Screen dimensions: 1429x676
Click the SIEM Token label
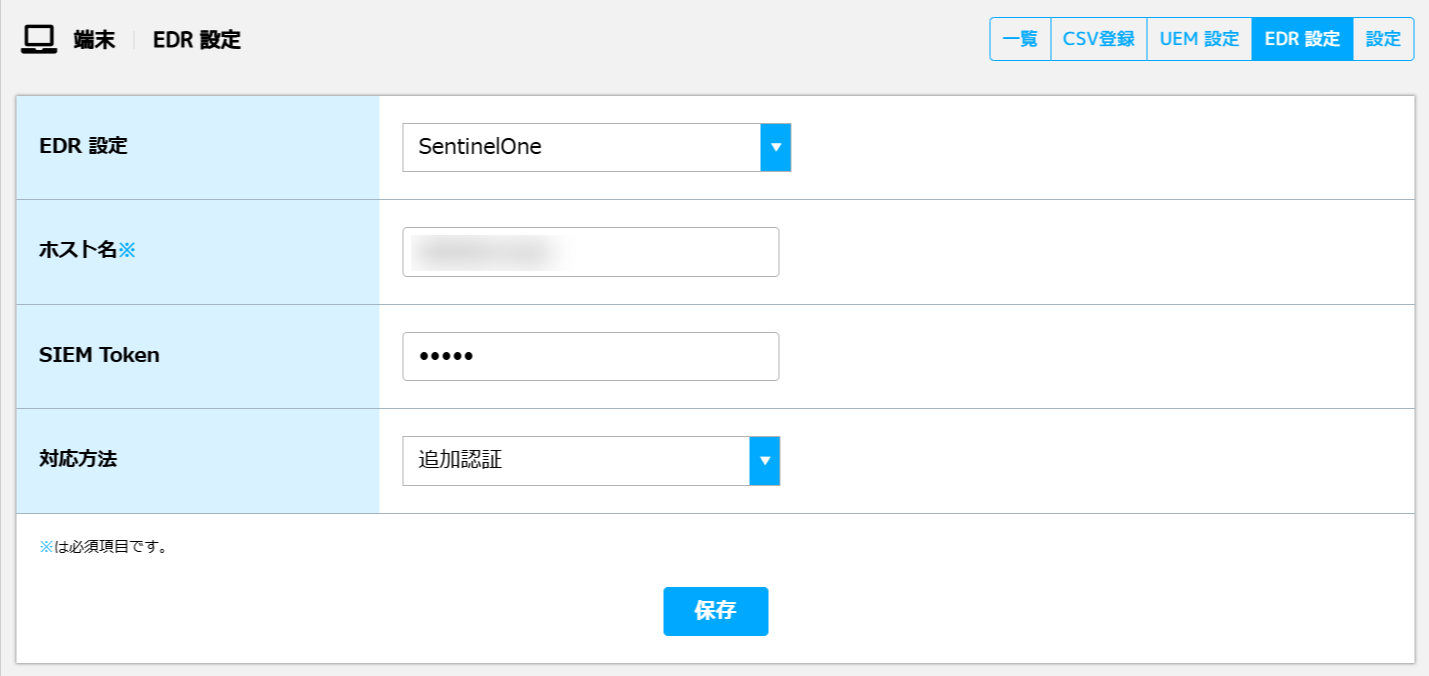pyautogui.click(x=99, y=354)
